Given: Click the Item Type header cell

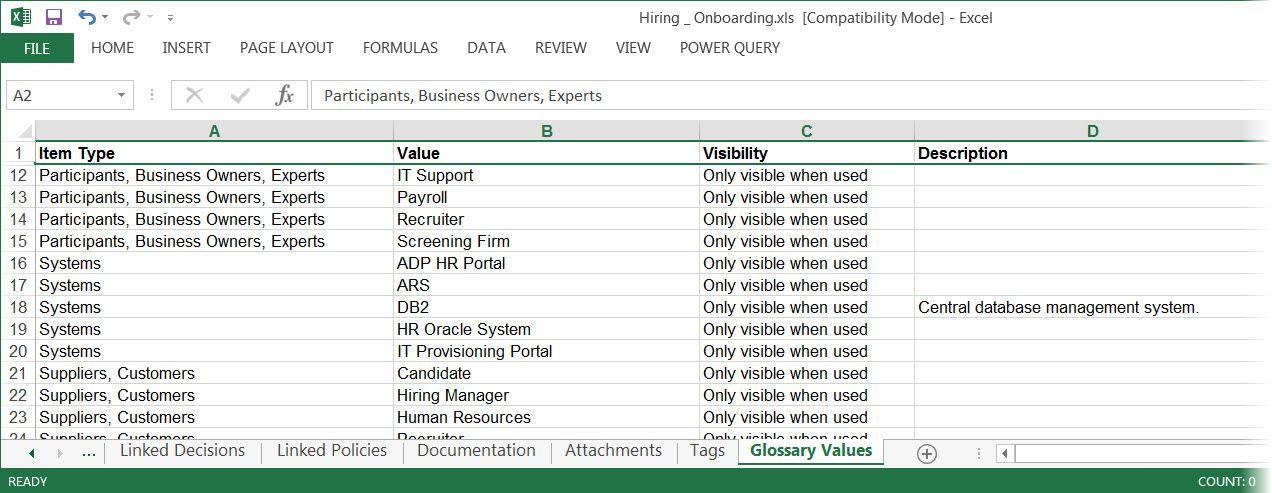Looking at the screenshot, I should (x=214, y=153).
